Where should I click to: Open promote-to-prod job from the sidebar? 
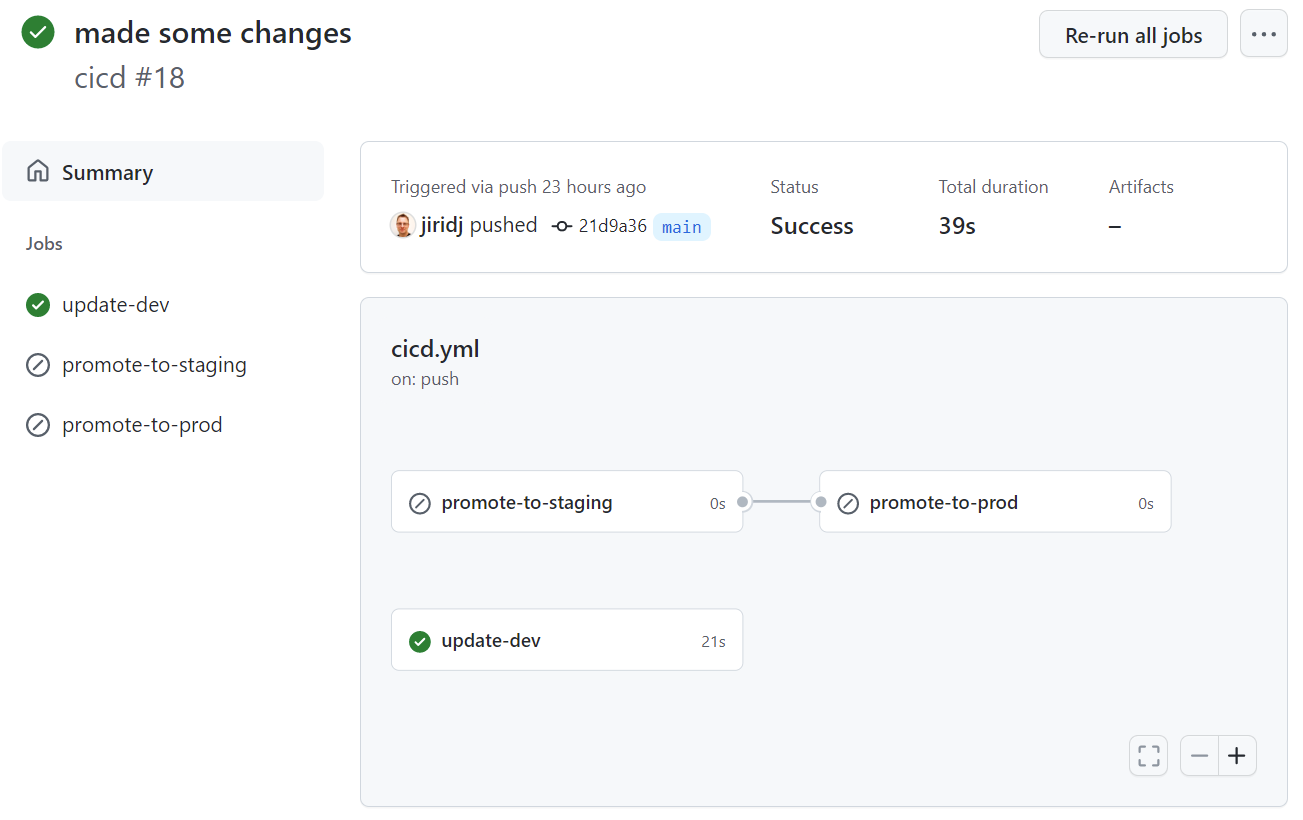(142, 424)
